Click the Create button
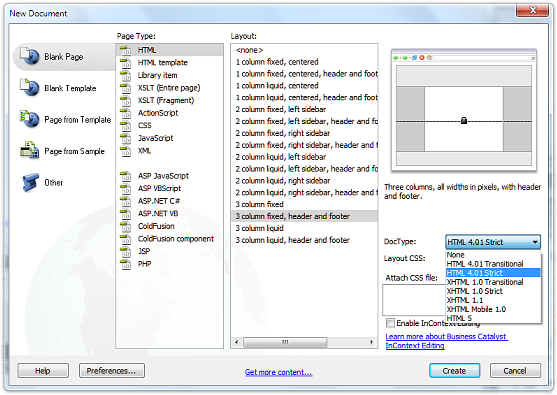557x395 pixels. 454,370
